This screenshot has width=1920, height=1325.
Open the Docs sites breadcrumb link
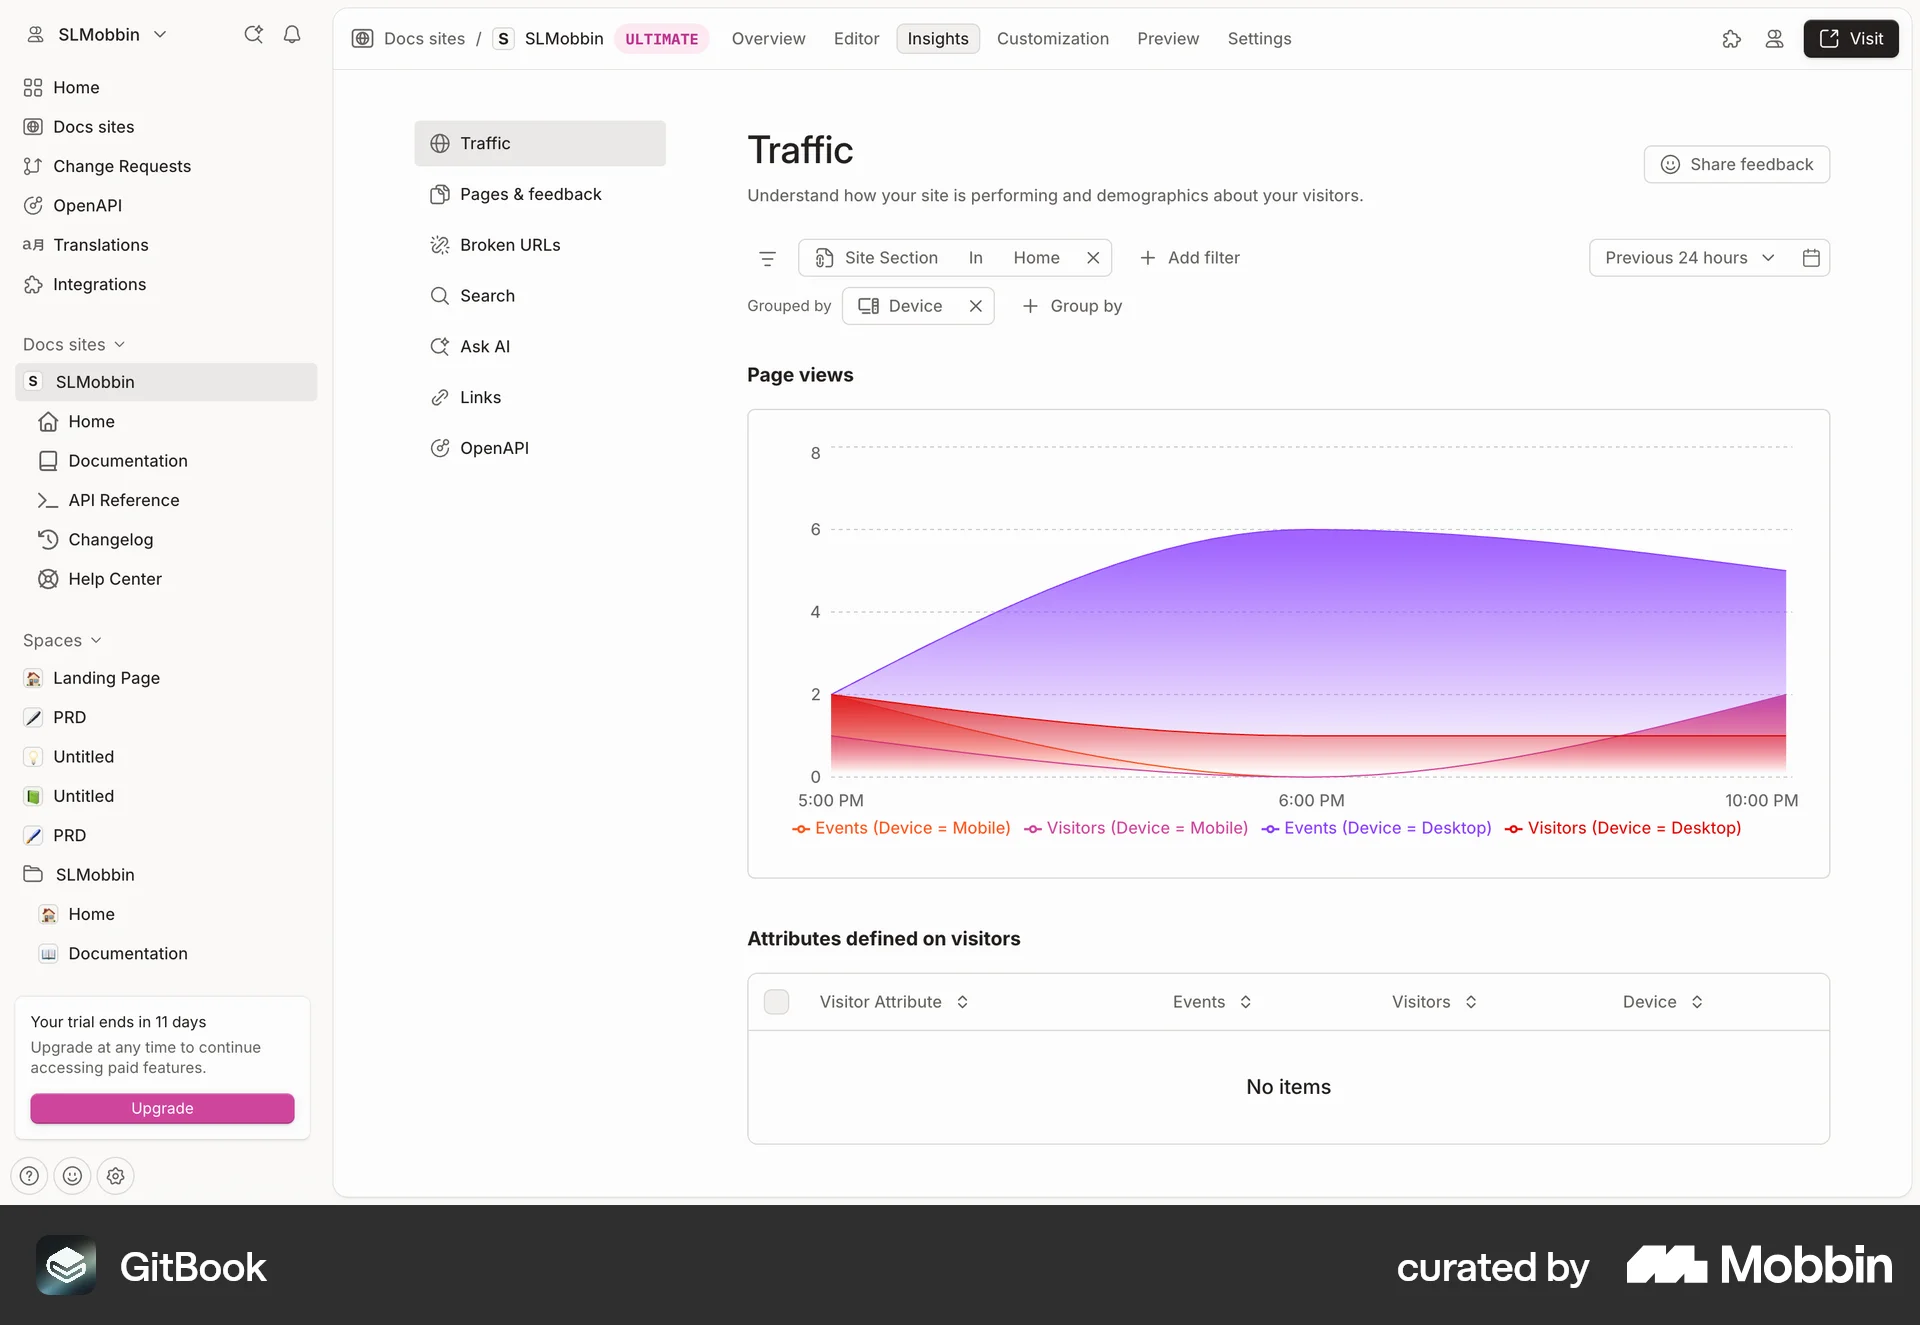(425, 39)
